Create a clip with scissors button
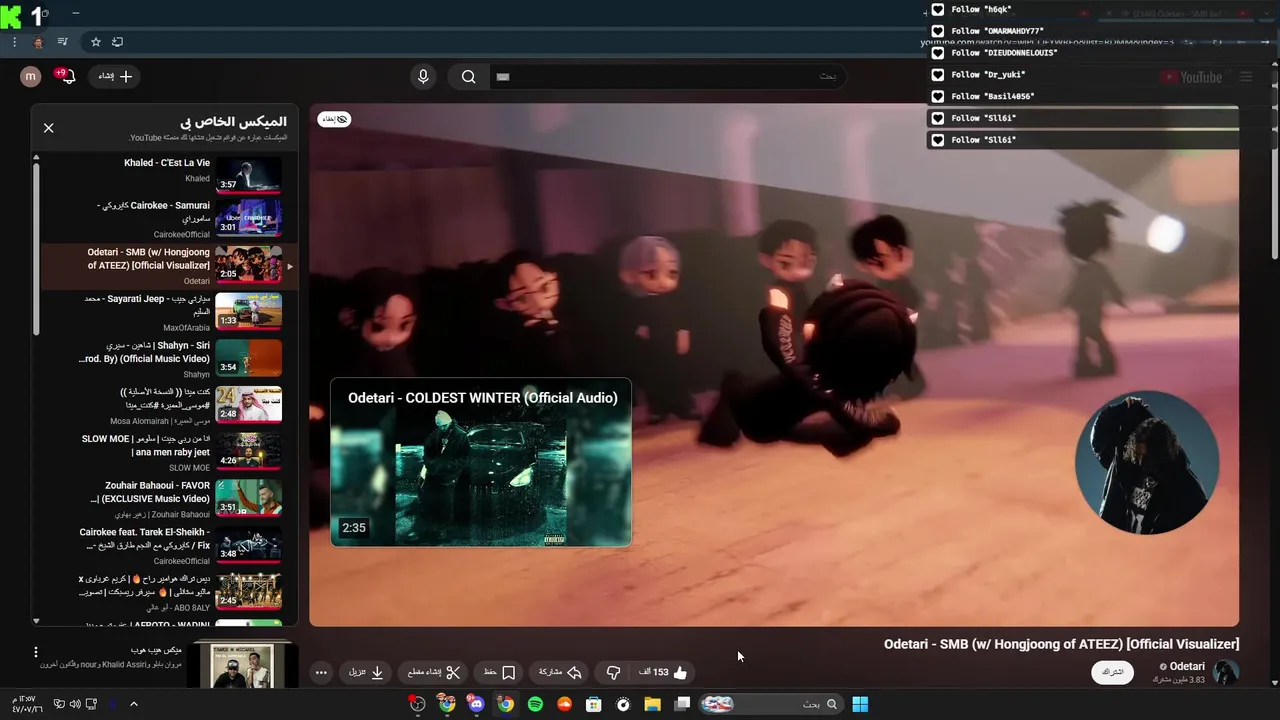 tap(433, 672)
